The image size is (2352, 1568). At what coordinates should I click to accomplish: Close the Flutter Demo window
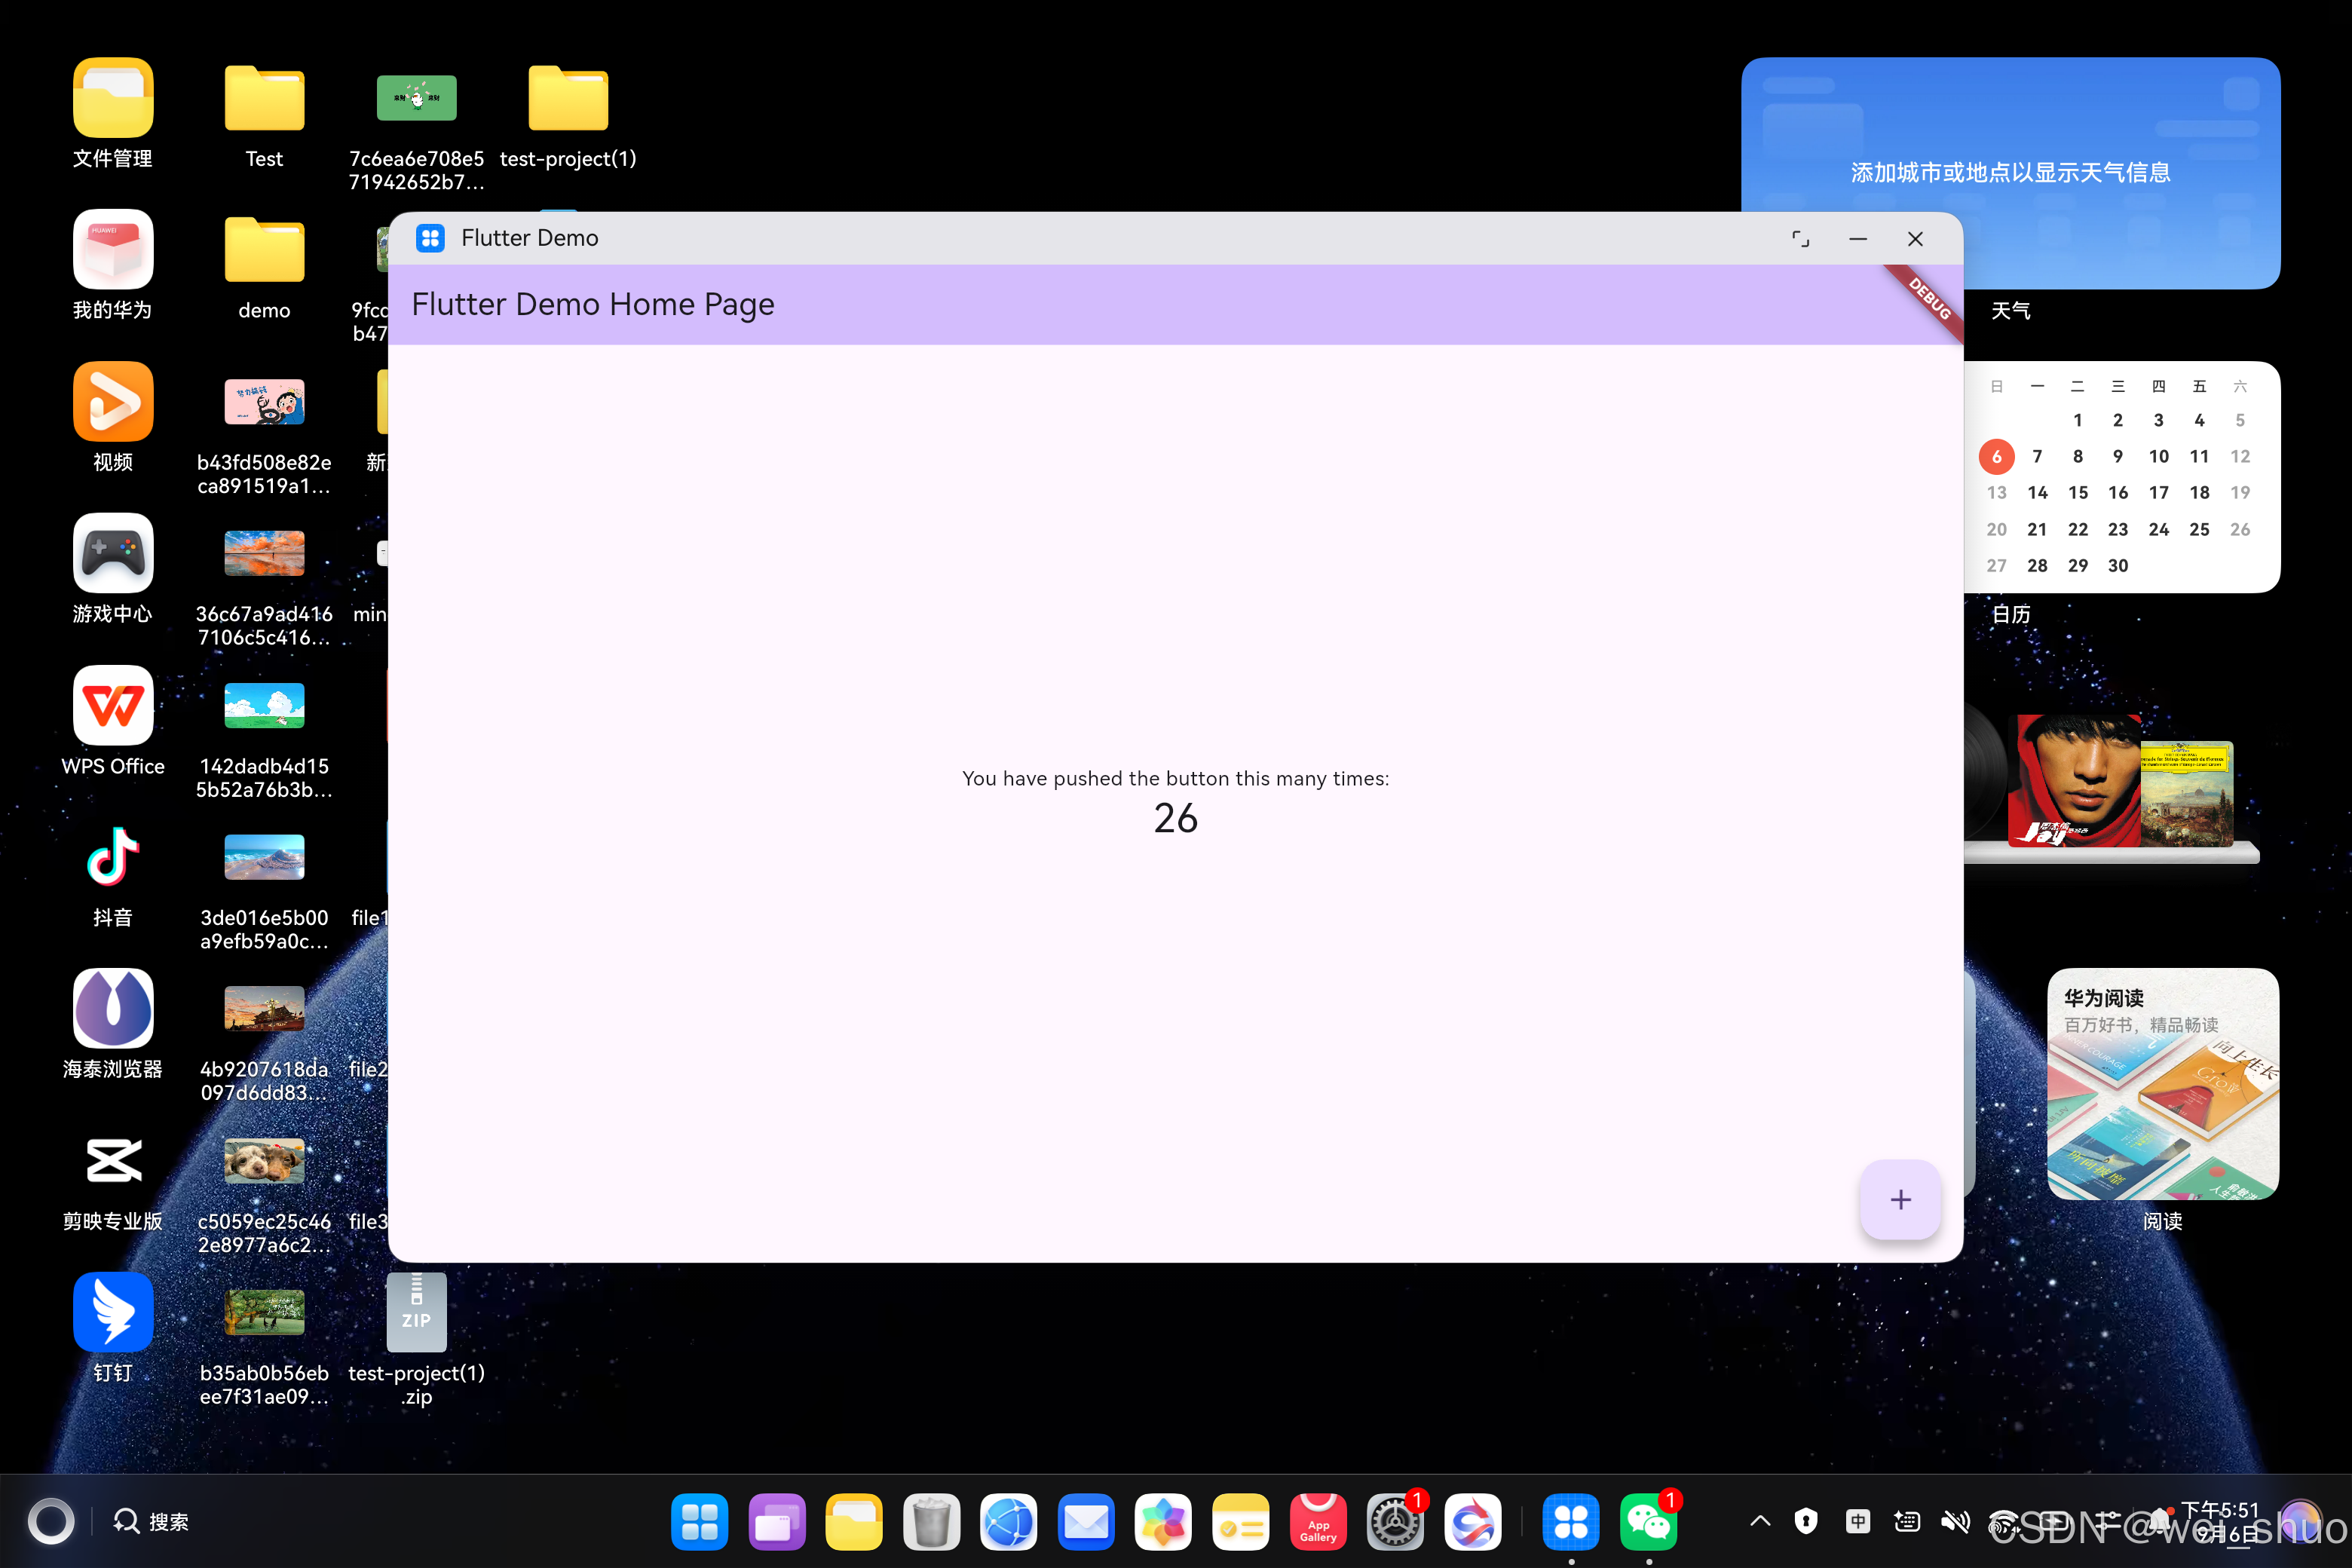(1915, 239)
